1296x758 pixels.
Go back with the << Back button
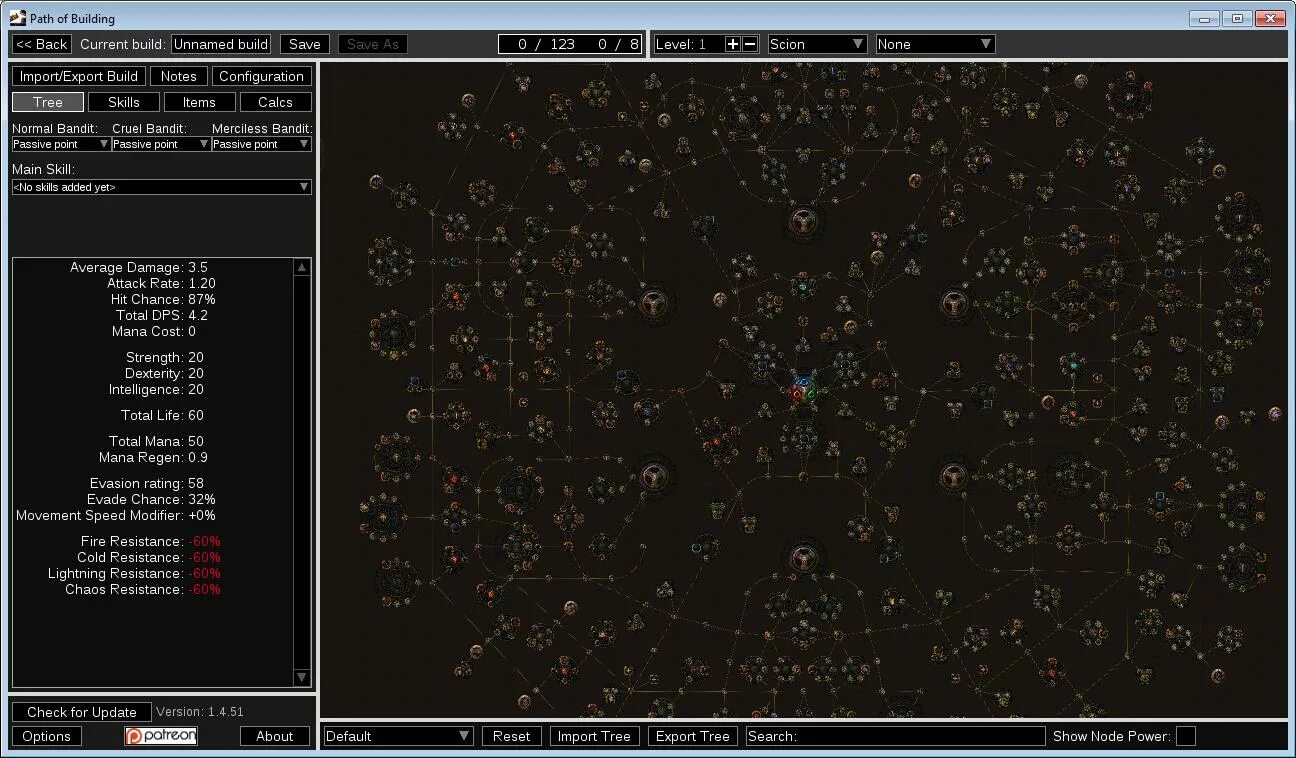(x=42, y=44)
